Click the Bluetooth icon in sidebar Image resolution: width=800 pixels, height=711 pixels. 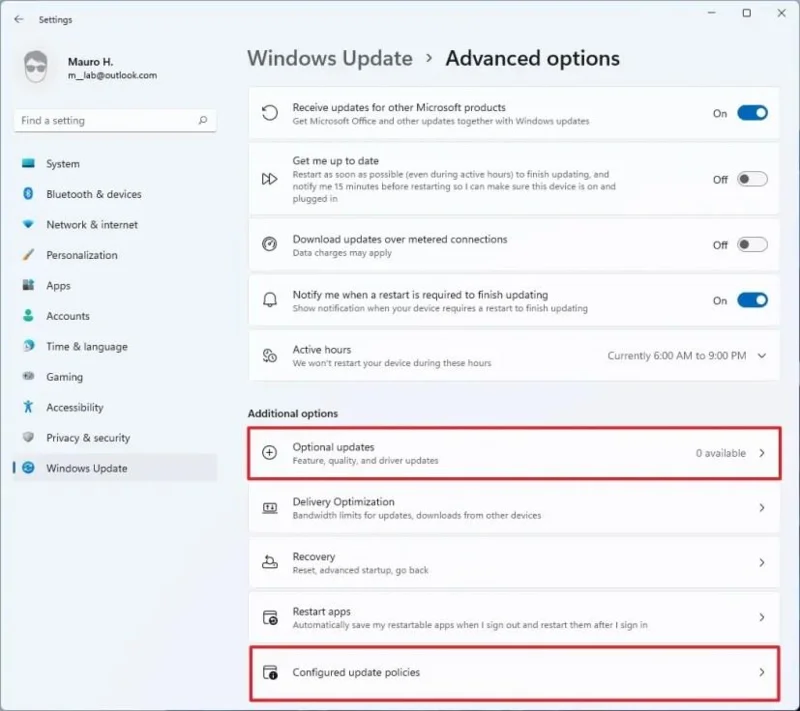[29, 194]
